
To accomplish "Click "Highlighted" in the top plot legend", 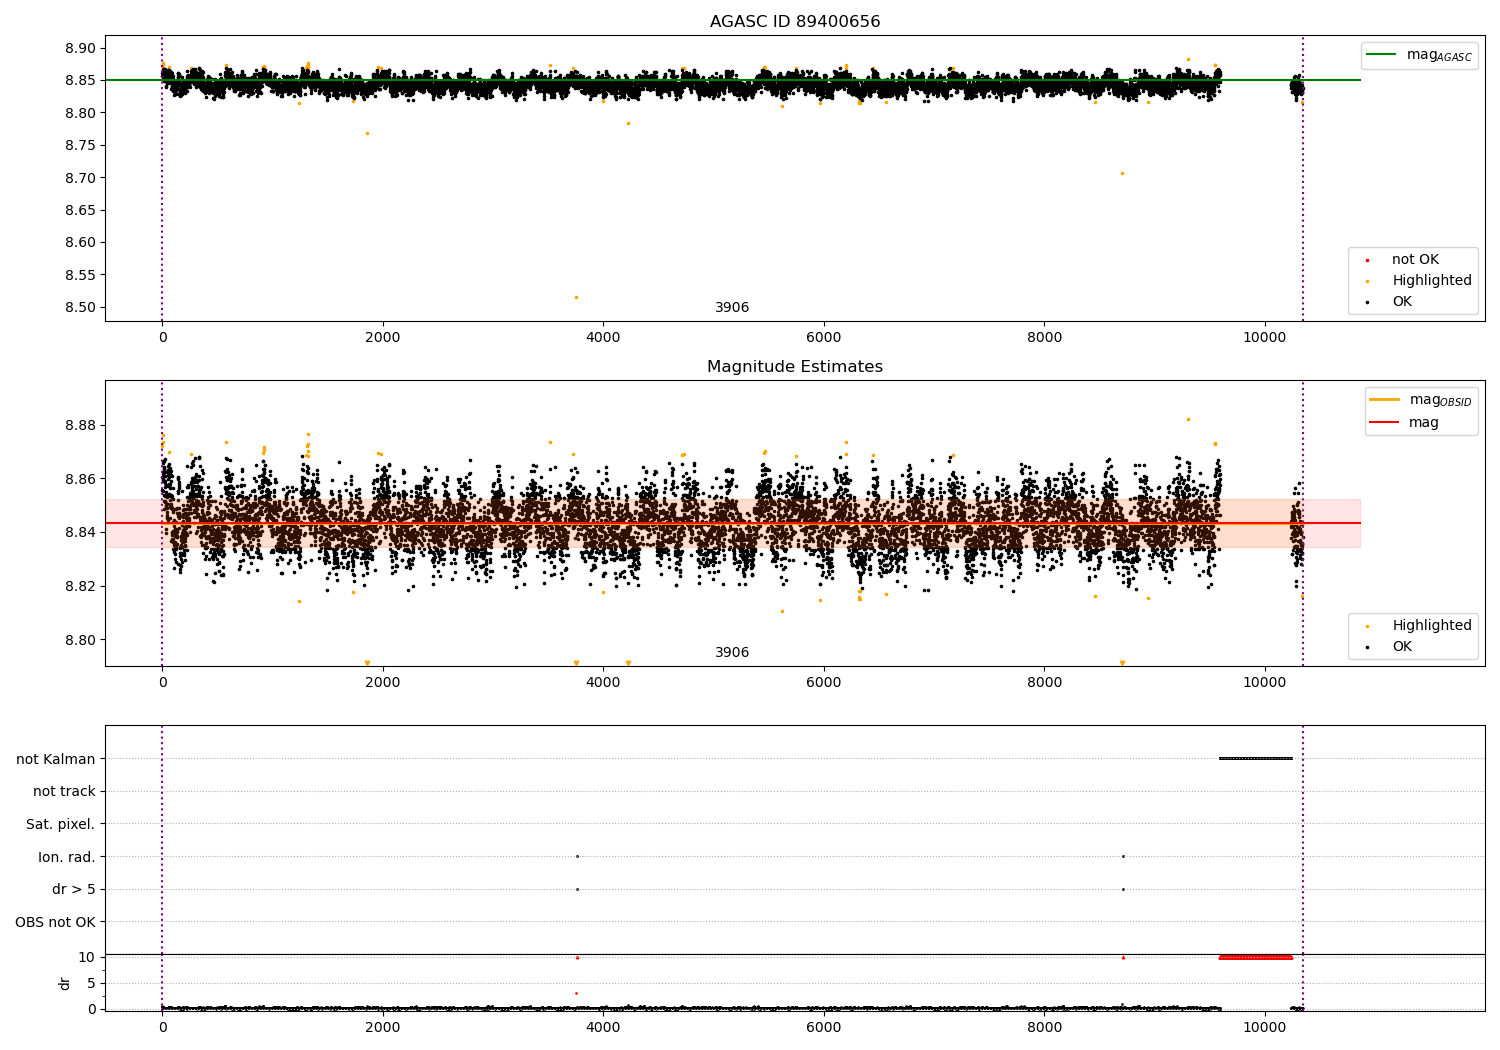I will [1432, 281].
